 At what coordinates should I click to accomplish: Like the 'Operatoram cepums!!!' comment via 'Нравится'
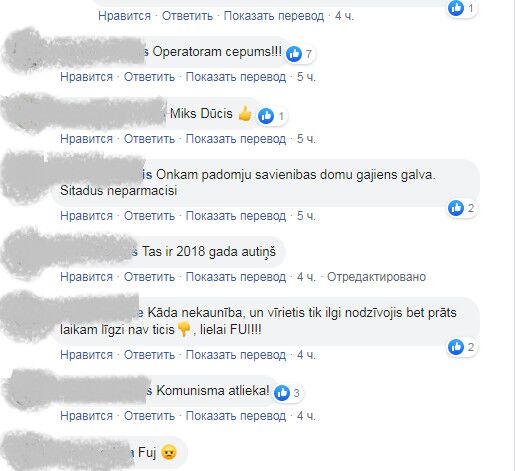point(86,77)
